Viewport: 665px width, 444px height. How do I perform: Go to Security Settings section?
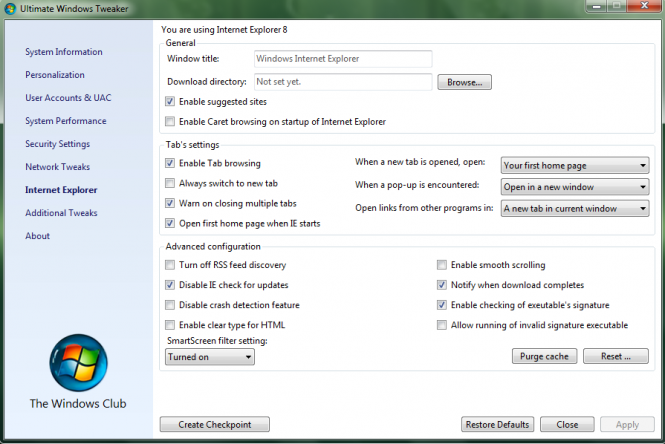coord(58,144)
